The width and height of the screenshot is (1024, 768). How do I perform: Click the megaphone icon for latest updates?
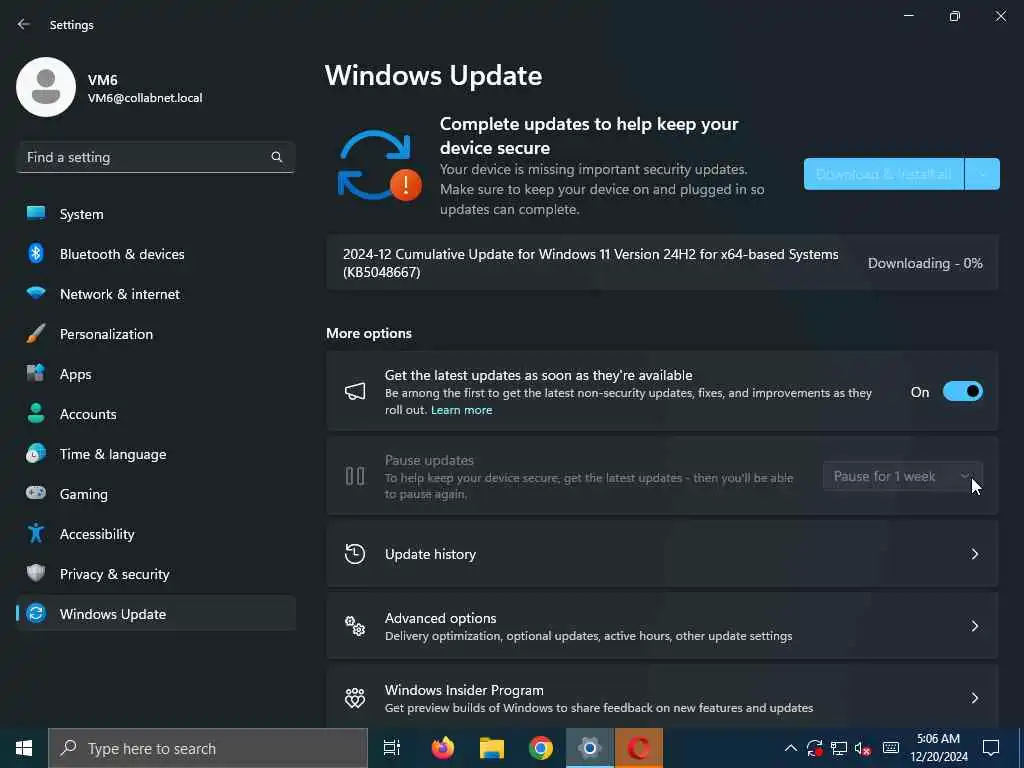point(355,391)
